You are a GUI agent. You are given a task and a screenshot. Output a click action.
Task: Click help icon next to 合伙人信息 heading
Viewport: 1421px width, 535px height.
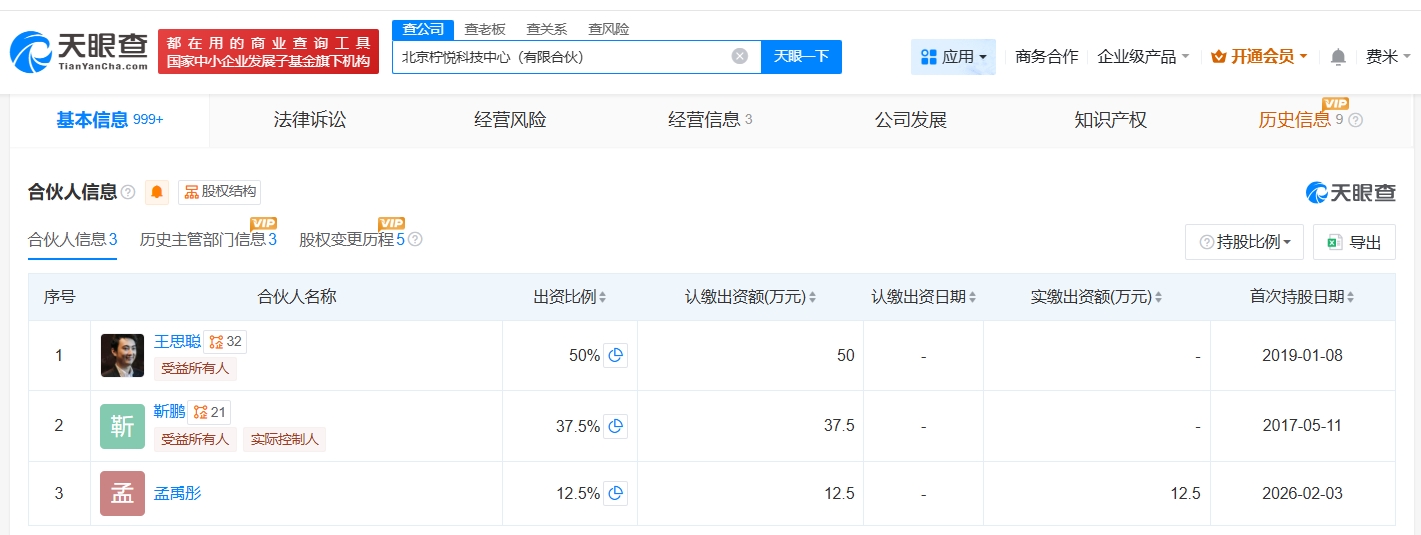click(x=128, y=192)
